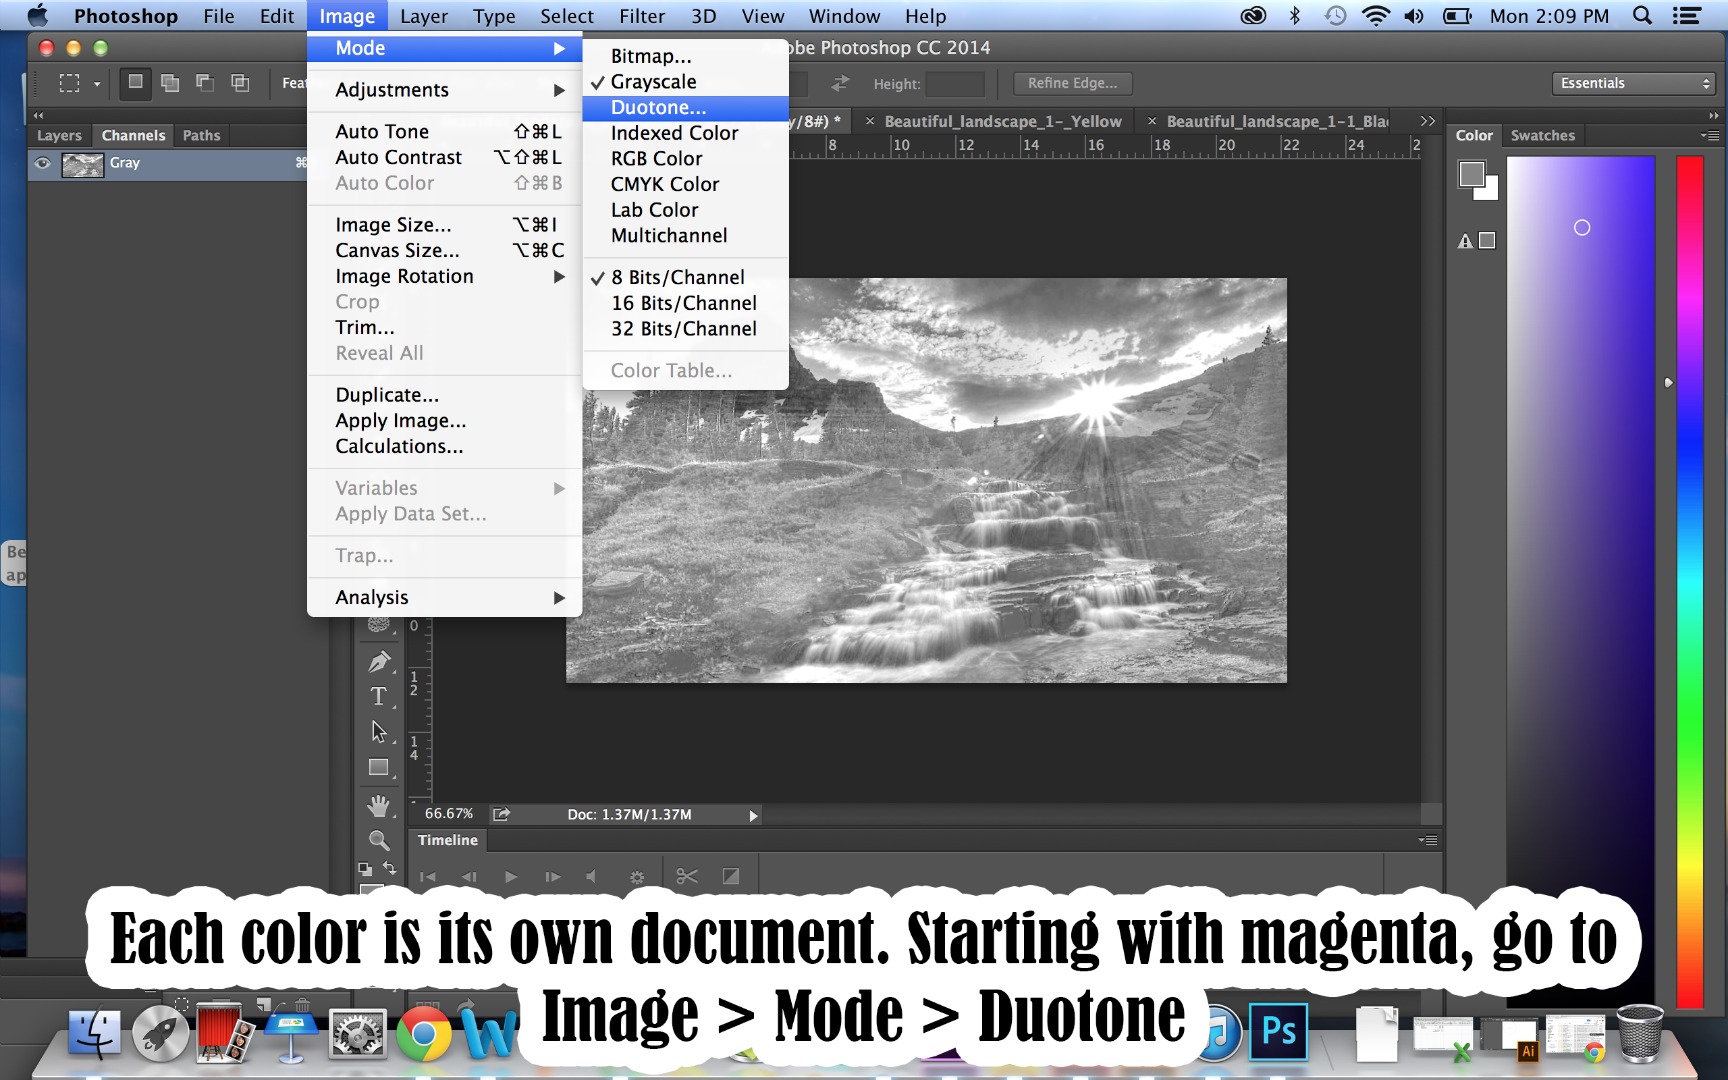This screenshot has width=1728, height=1080.
Task: Select Duotone from the Mode submenu
Action: coord(659,107)
